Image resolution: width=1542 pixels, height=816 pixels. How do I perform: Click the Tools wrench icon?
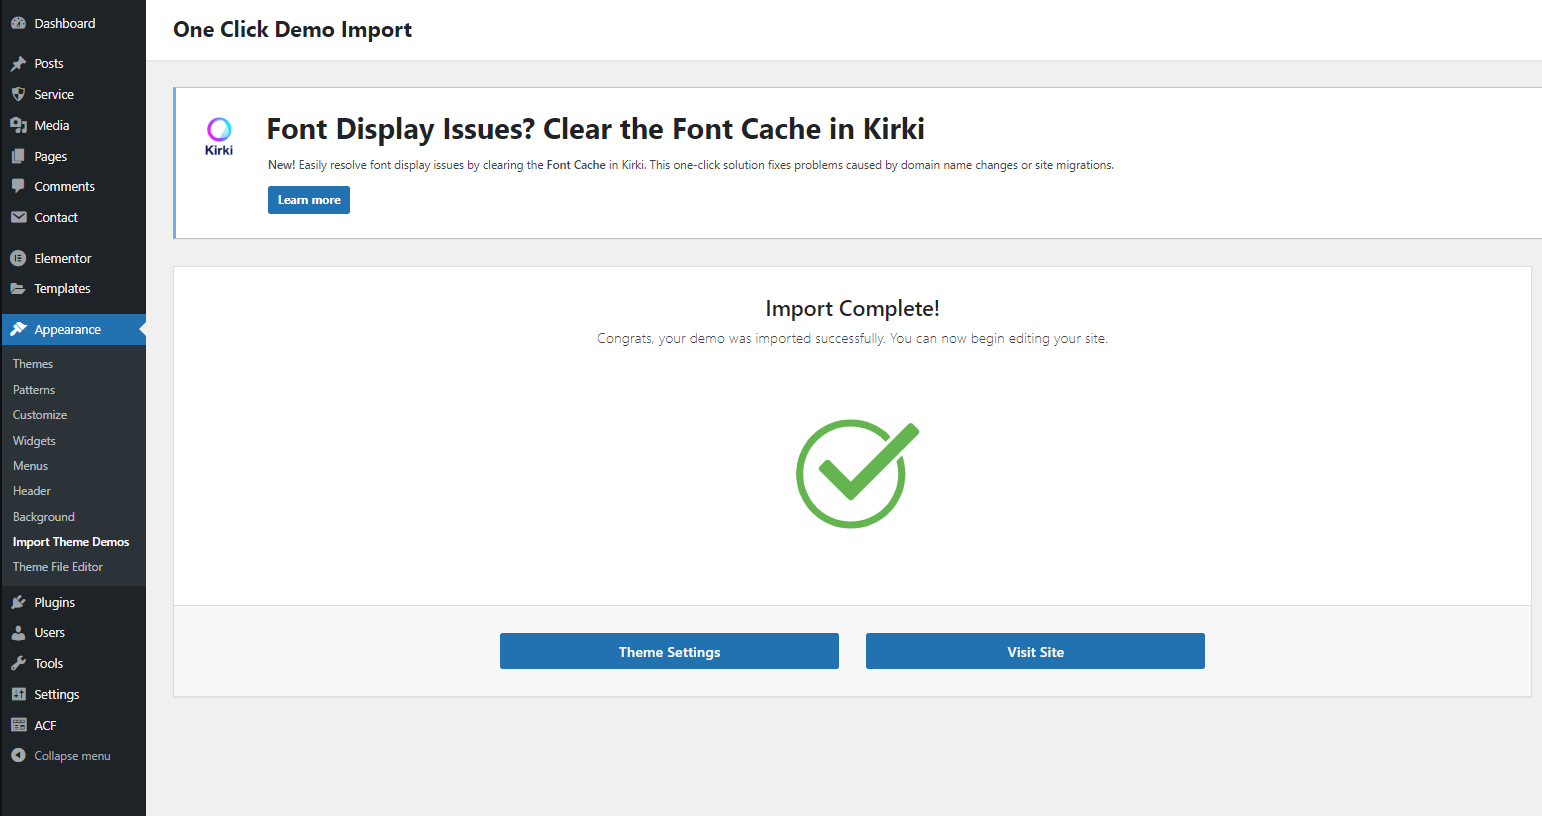tap(18, 663)
